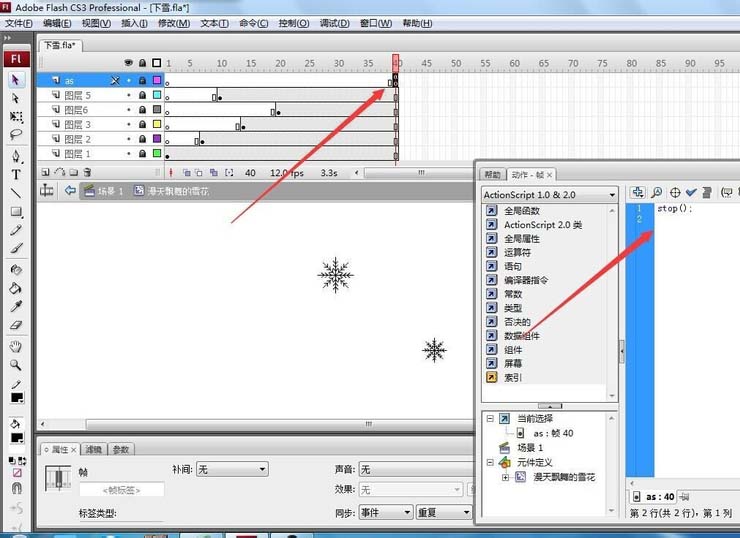Image resolution: width=740 pixels, height=538 pixels.
Task: Toggle visibility dot of layer 图层 3
Action: point(128,125)
